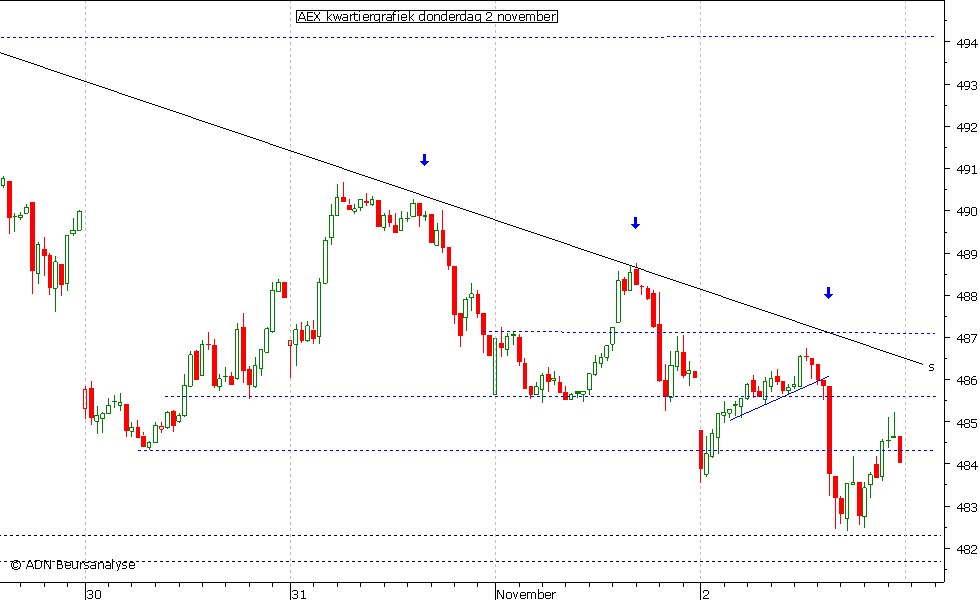Screen dimensions: 980x600
Task: Click the 'November' label on time axis
Action: [526, 594]
